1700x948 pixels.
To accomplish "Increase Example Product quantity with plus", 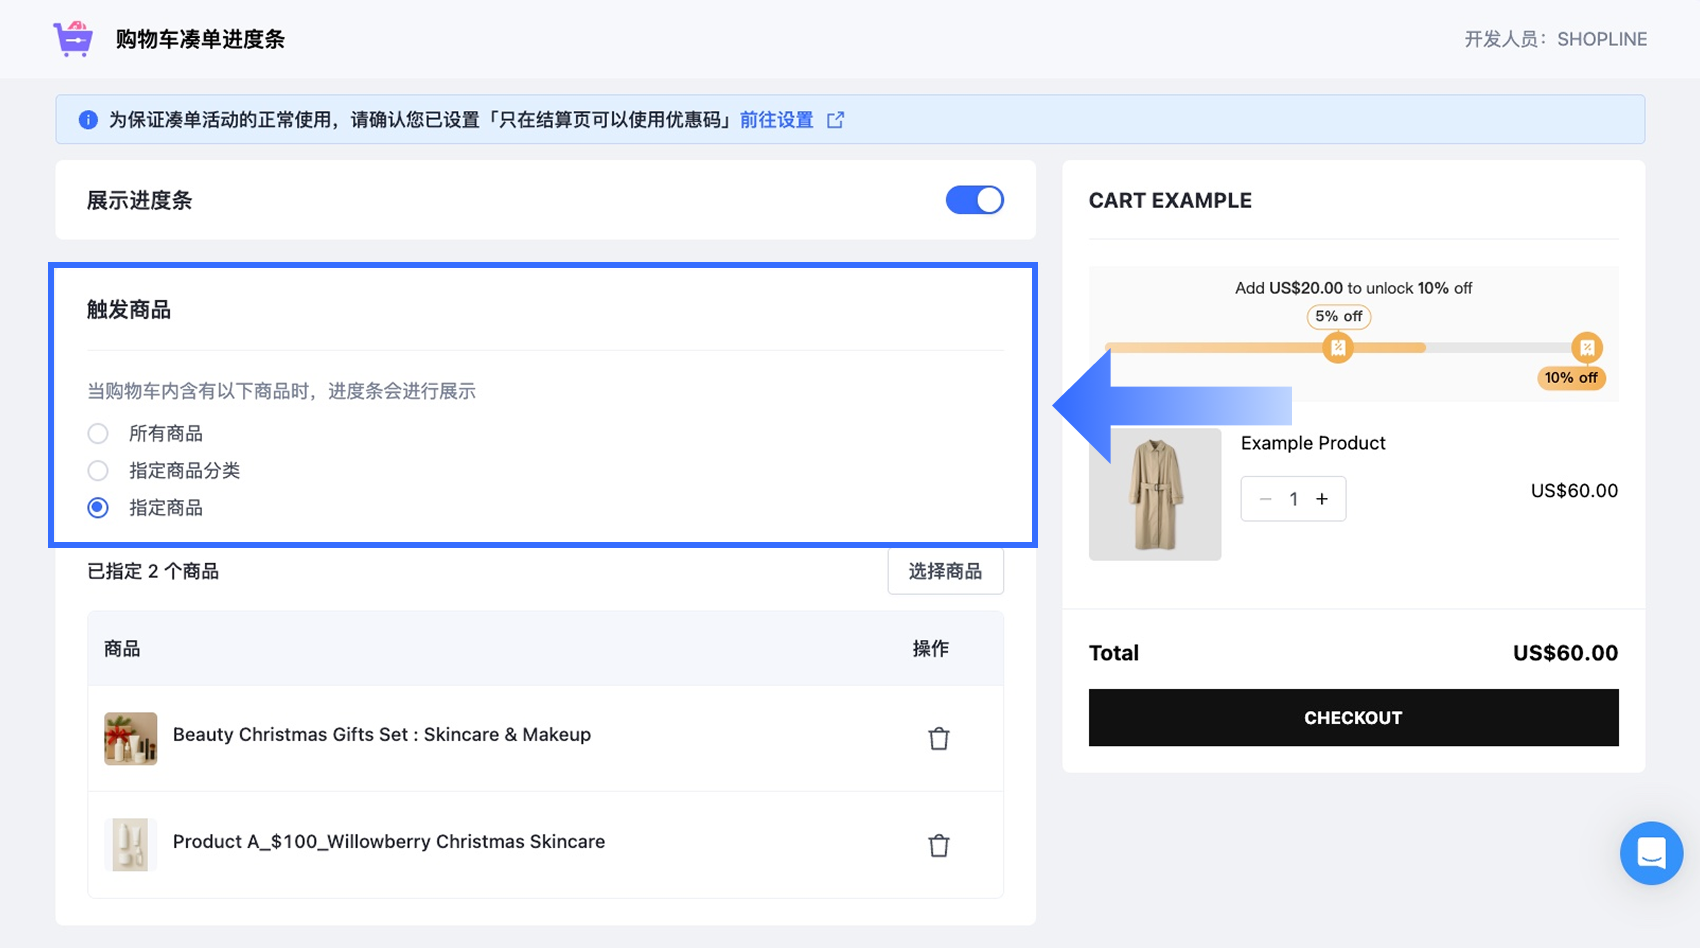I will pyautogui.click(x=1322, y=499).
